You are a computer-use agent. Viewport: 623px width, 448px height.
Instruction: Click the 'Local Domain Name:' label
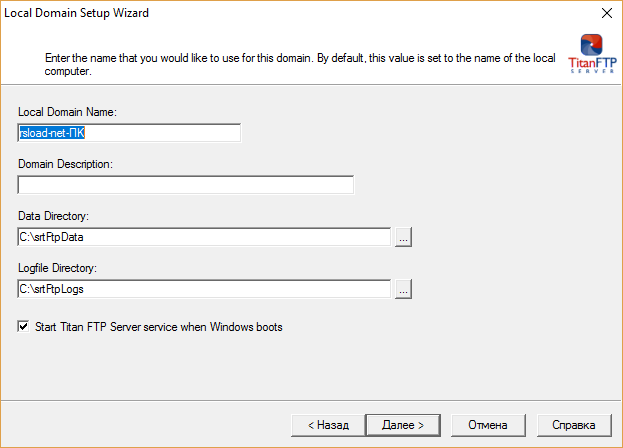click(x=68, y=111)
